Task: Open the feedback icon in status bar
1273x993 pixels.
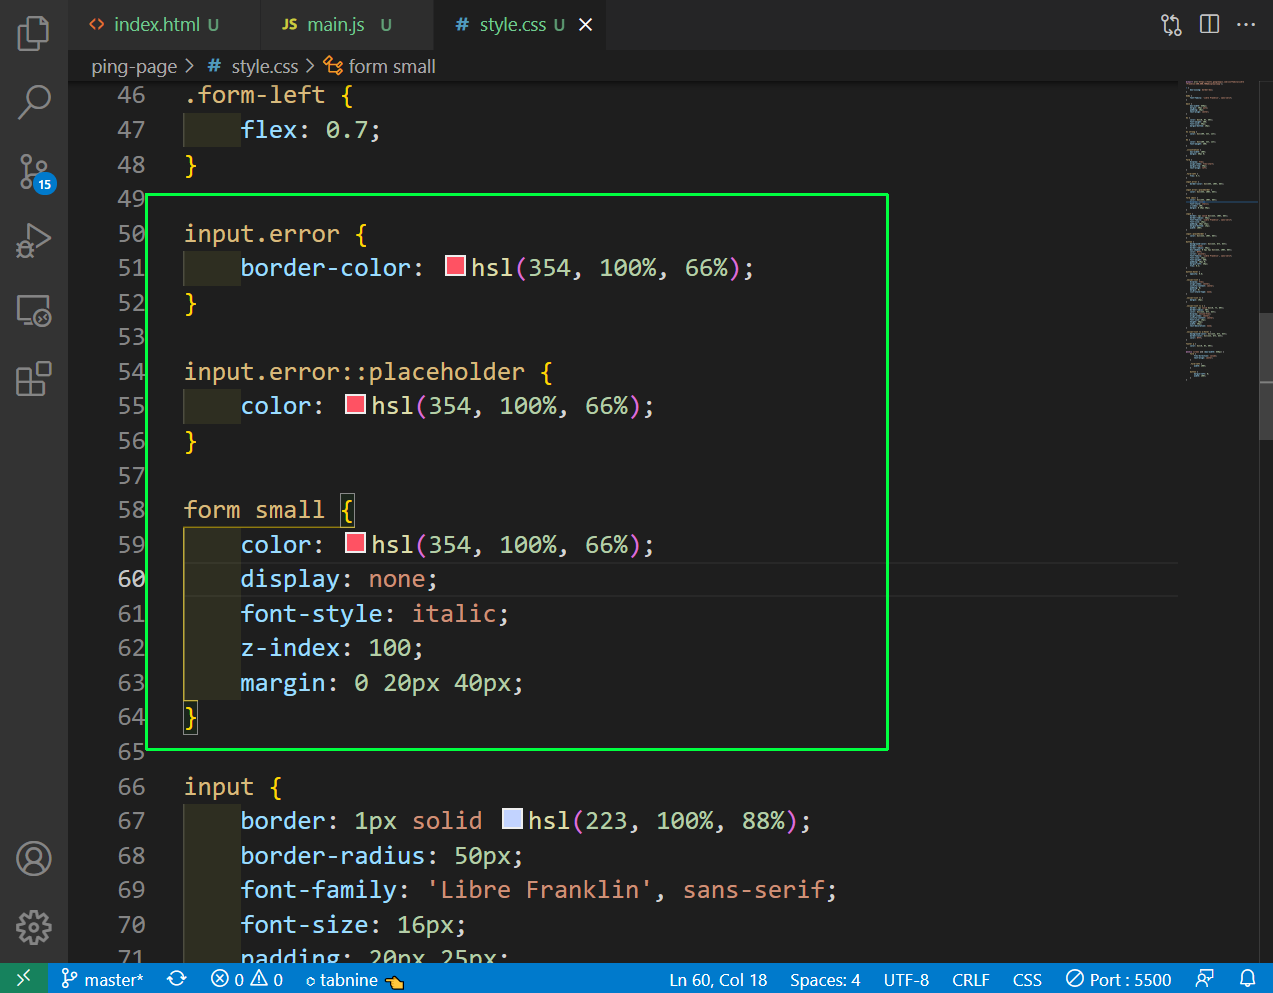Action: tap(1205, 979)
